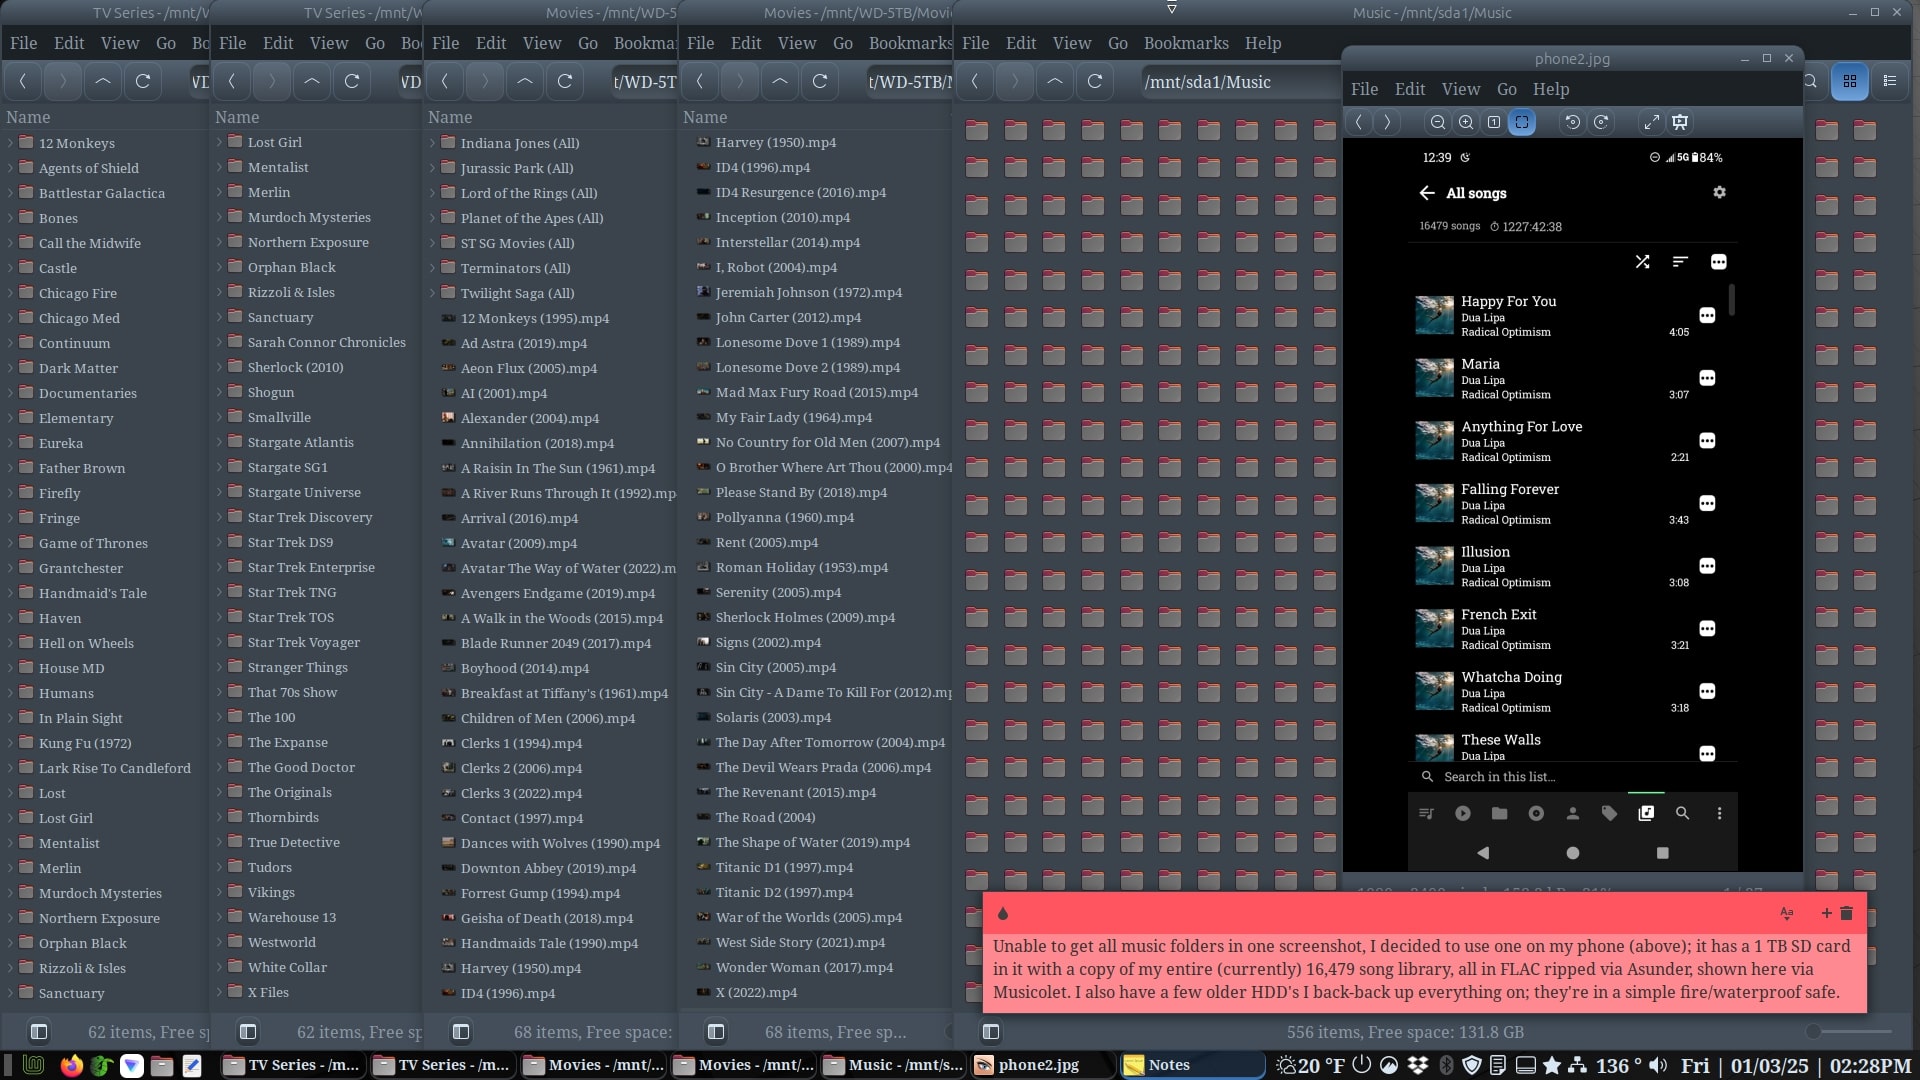The width and height of the screenshot is (1920, 1080).
Task: Open Inception (2010).mp4 file
Action: coord(782,217)
